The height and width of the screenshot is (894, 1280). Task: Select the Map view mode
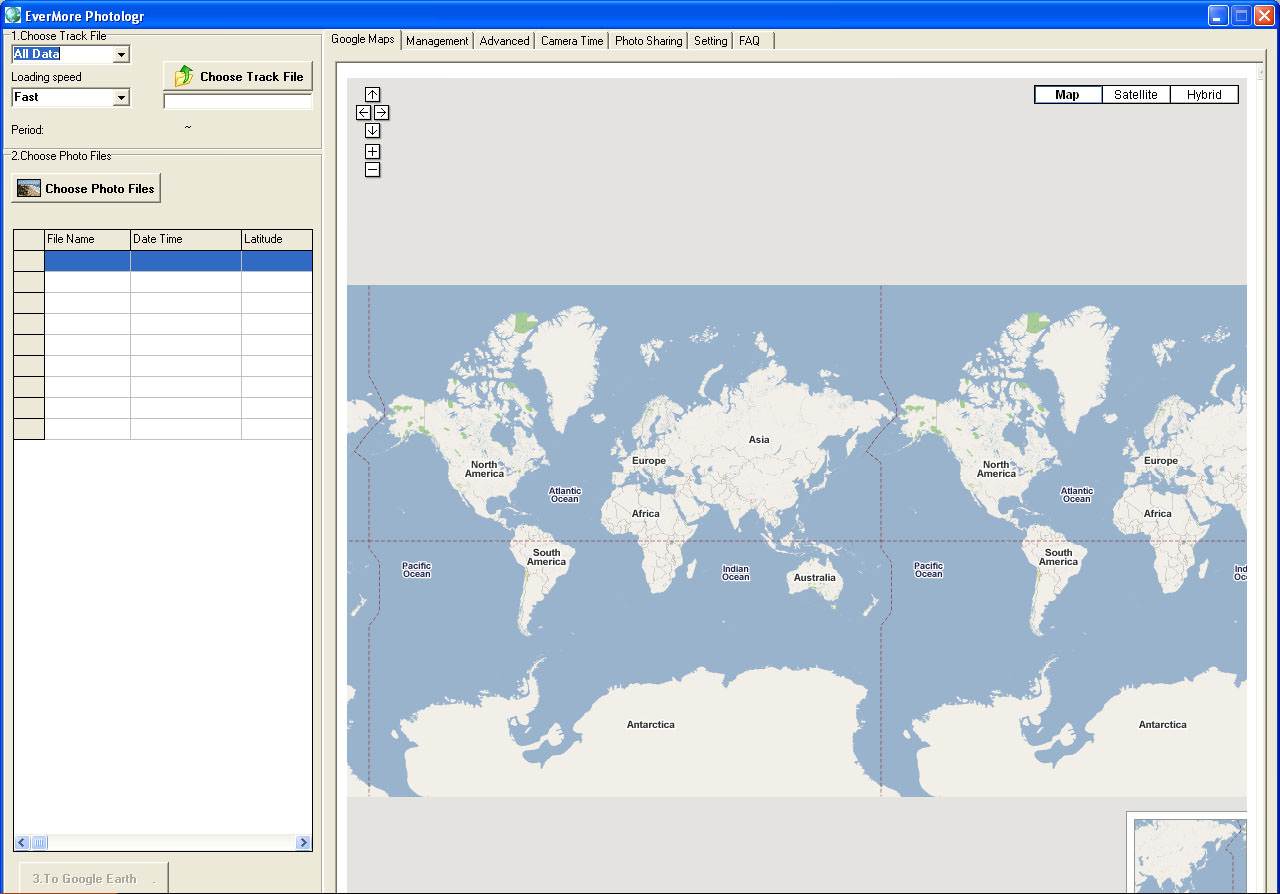pyautogui.click(x=1067, y=95)
